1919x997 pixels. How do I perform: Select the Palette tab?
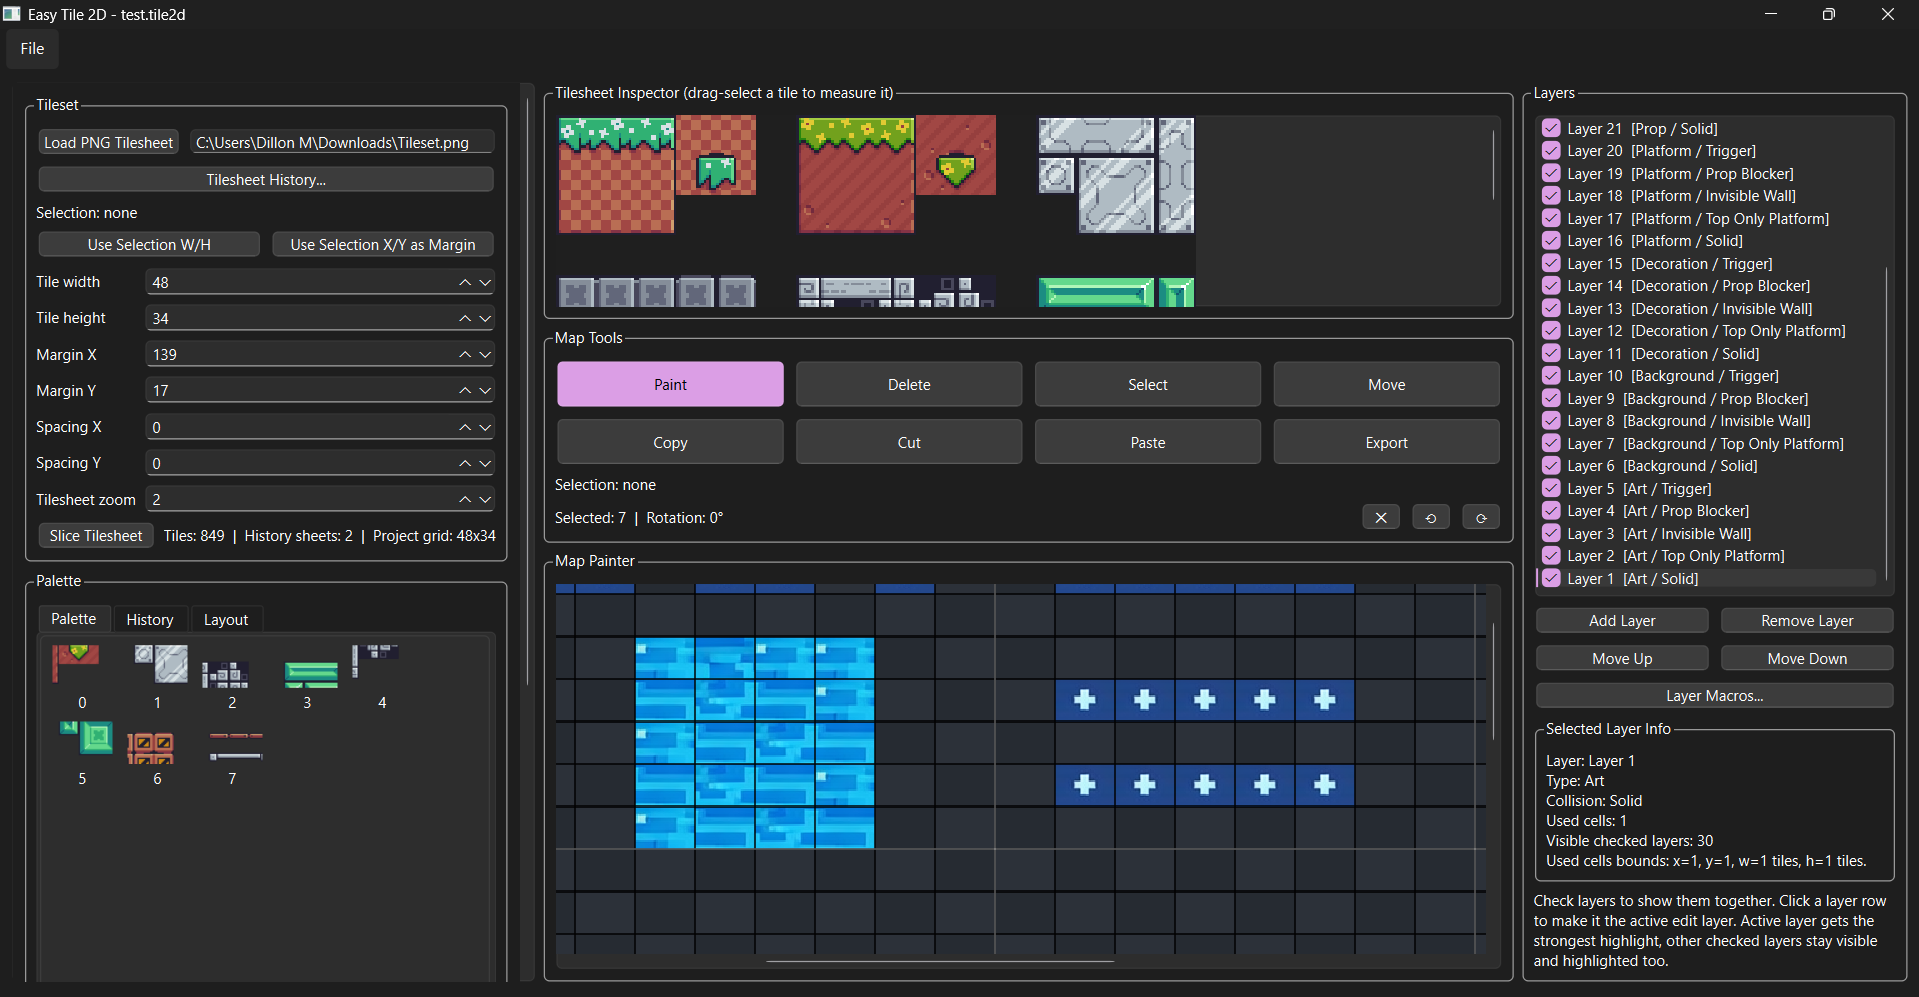pyautogui.click(x=74, y=619)
